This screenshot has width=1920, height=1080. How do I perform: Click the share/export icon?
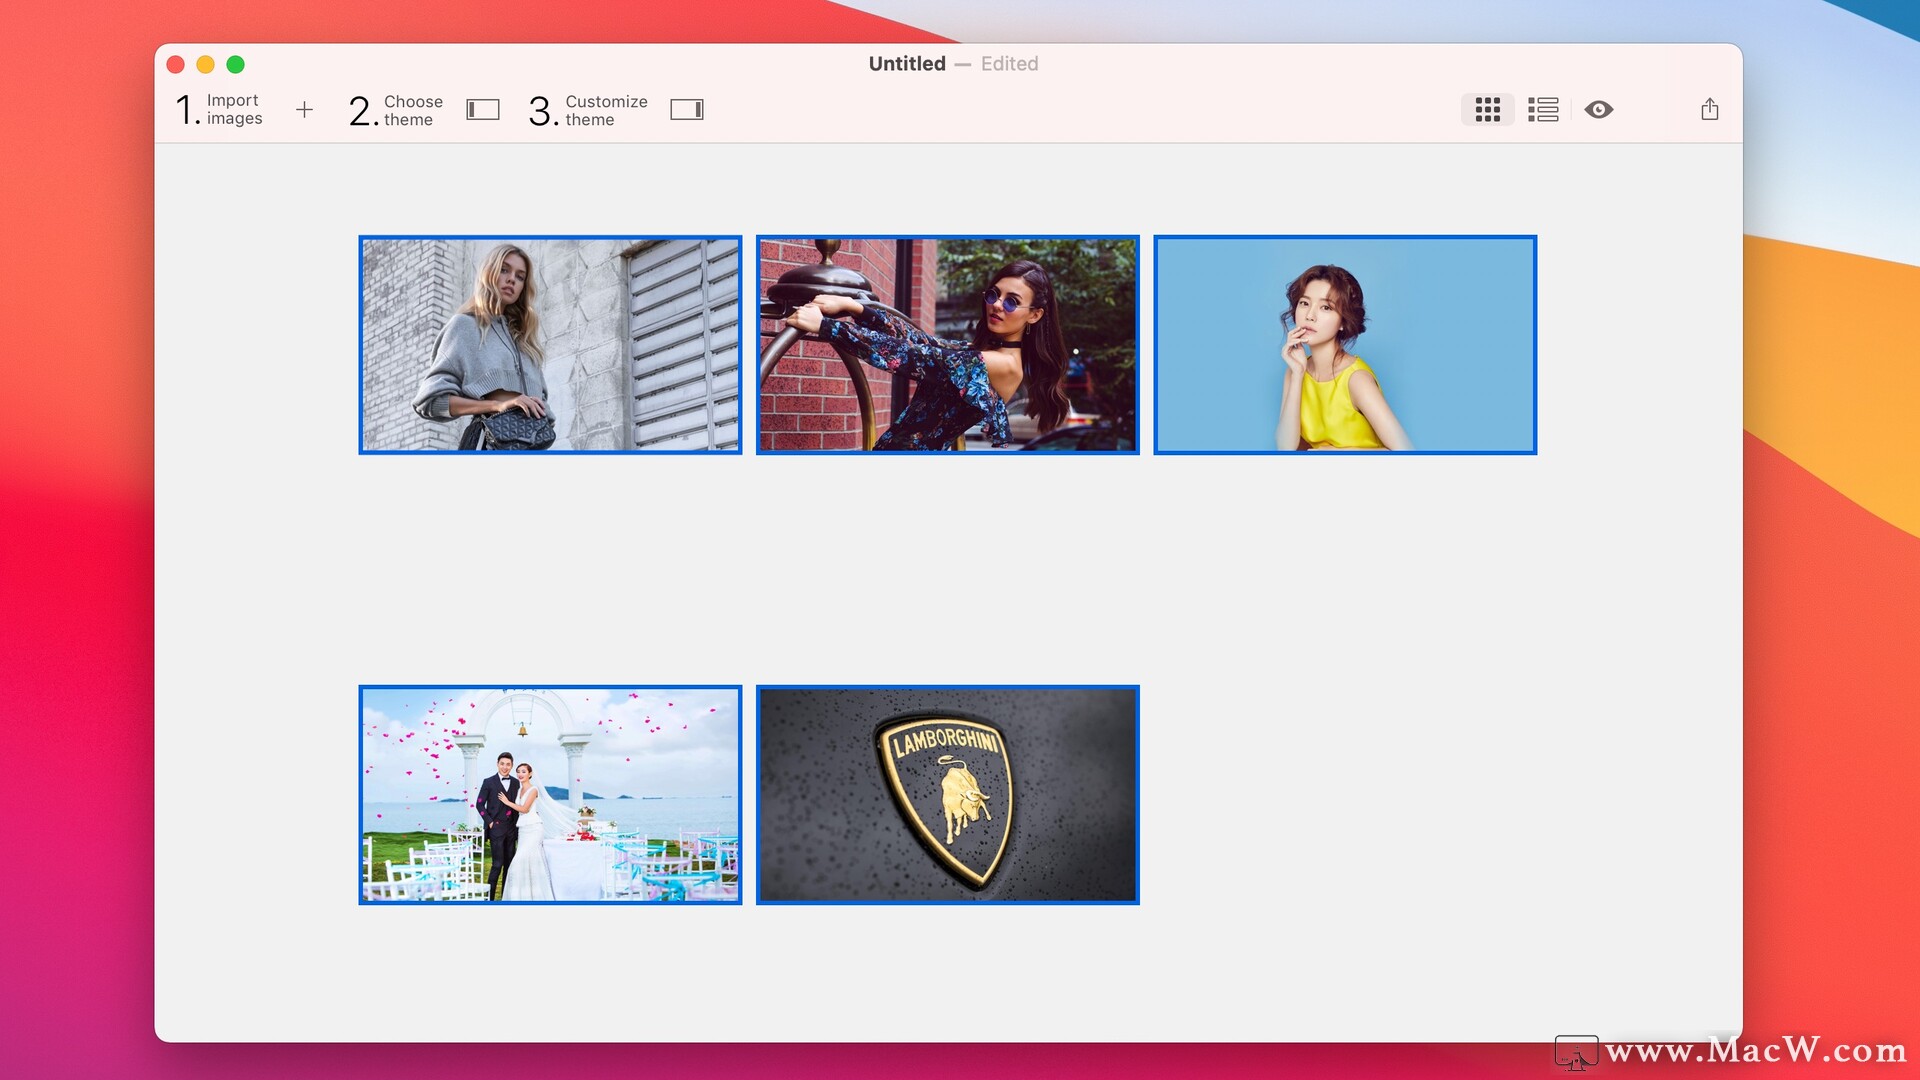coord(1712,109)
